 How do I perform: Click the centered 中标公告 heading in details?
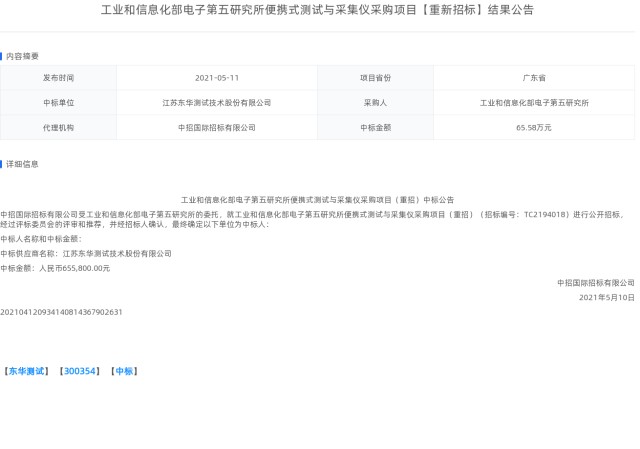point(317,200)
